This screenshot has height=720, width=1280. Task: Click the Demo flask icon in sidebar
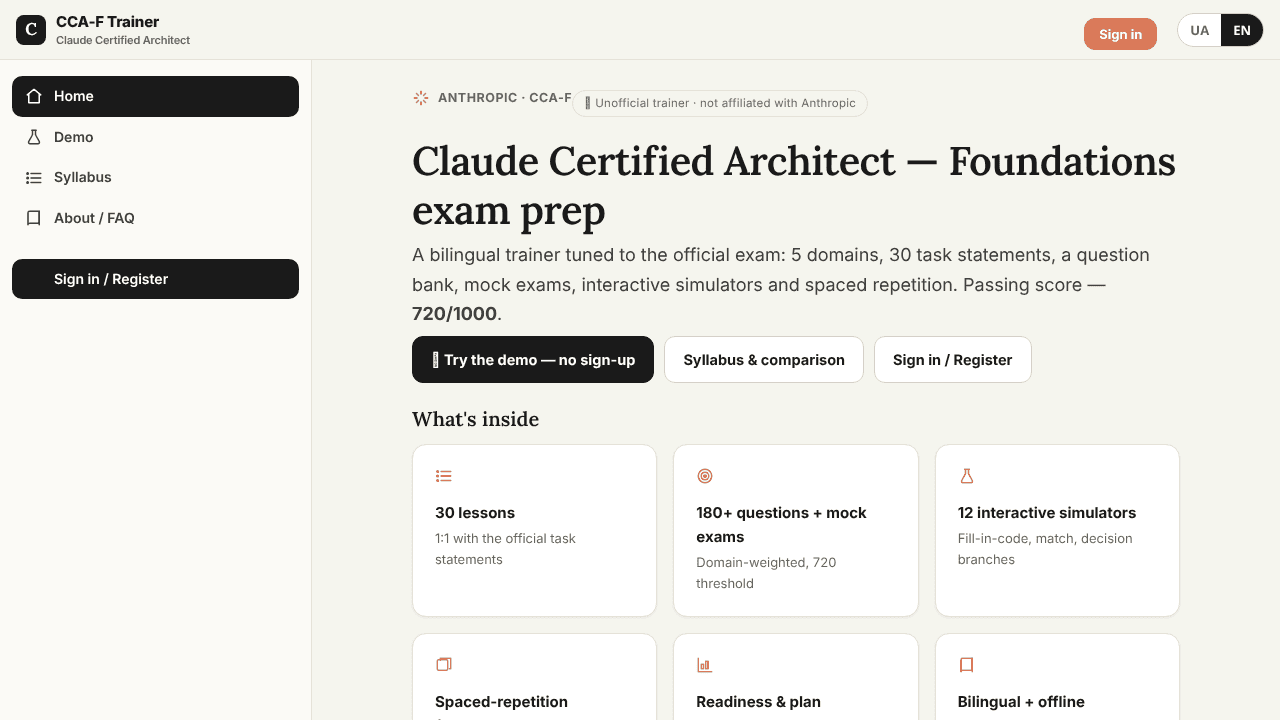[x=34, y=137]
